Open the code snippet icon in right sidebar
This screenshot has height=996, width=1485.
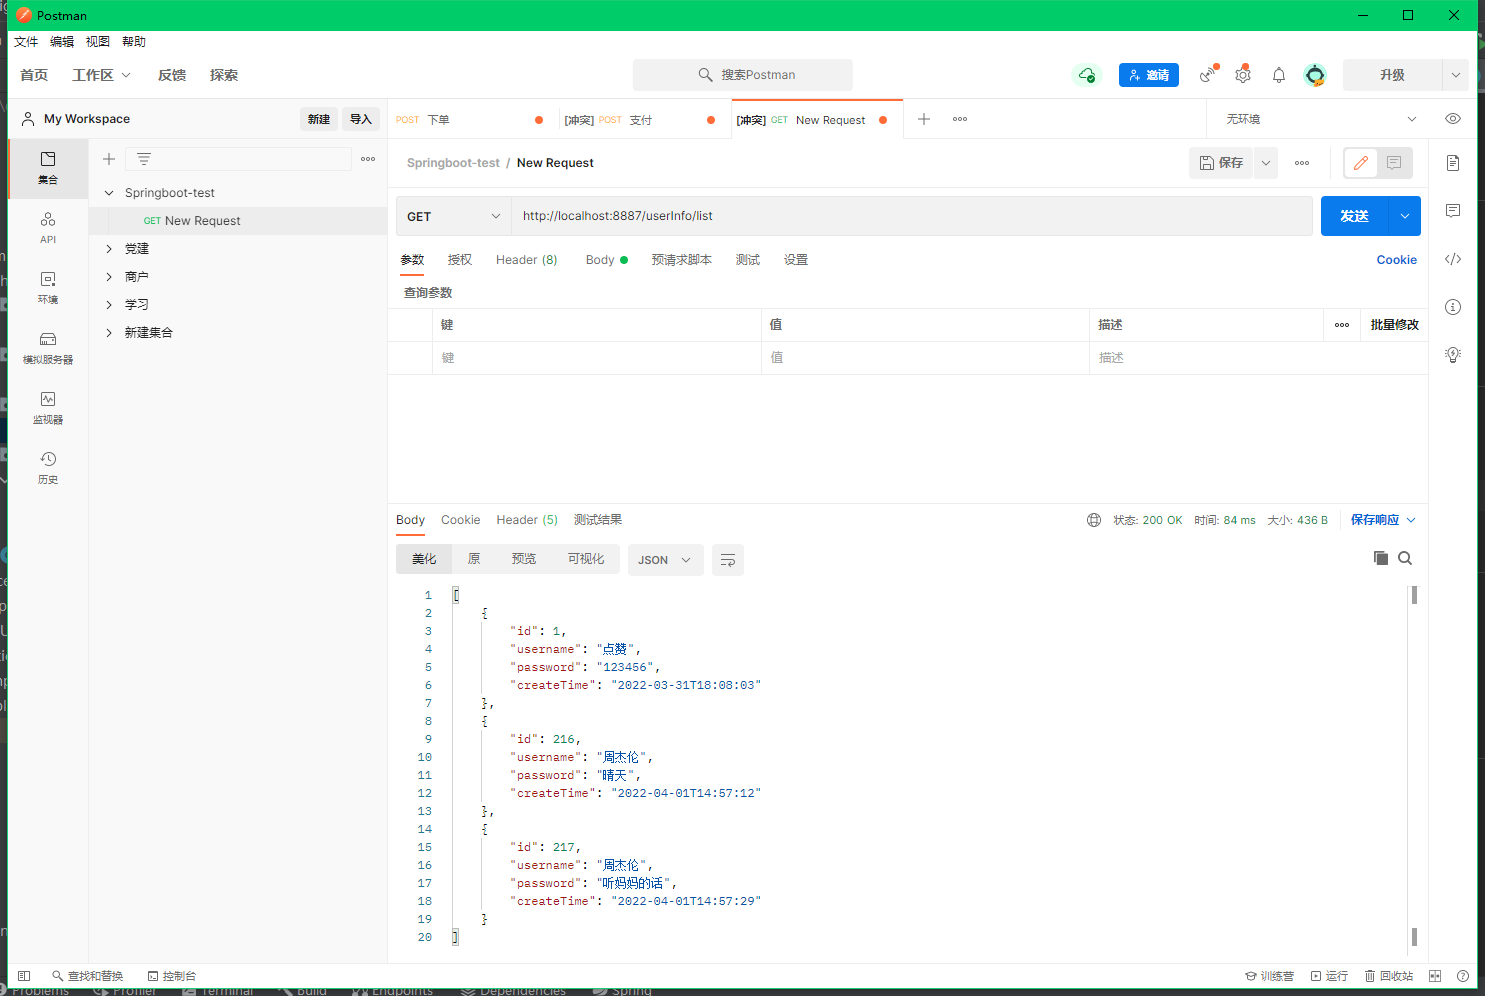point(1453,259)
